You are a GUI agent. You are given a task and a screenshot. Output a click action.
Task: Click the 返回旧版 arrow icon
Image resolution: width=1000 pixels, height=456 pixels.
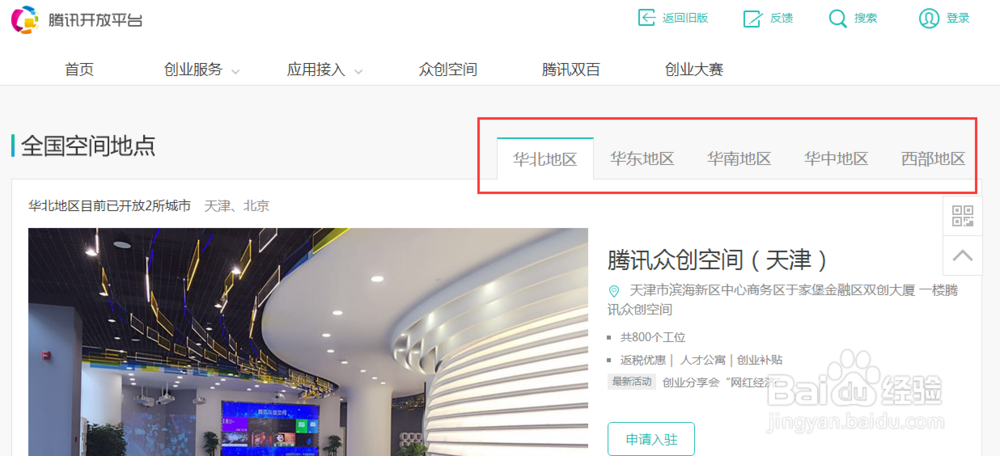(x=647, y=18)
